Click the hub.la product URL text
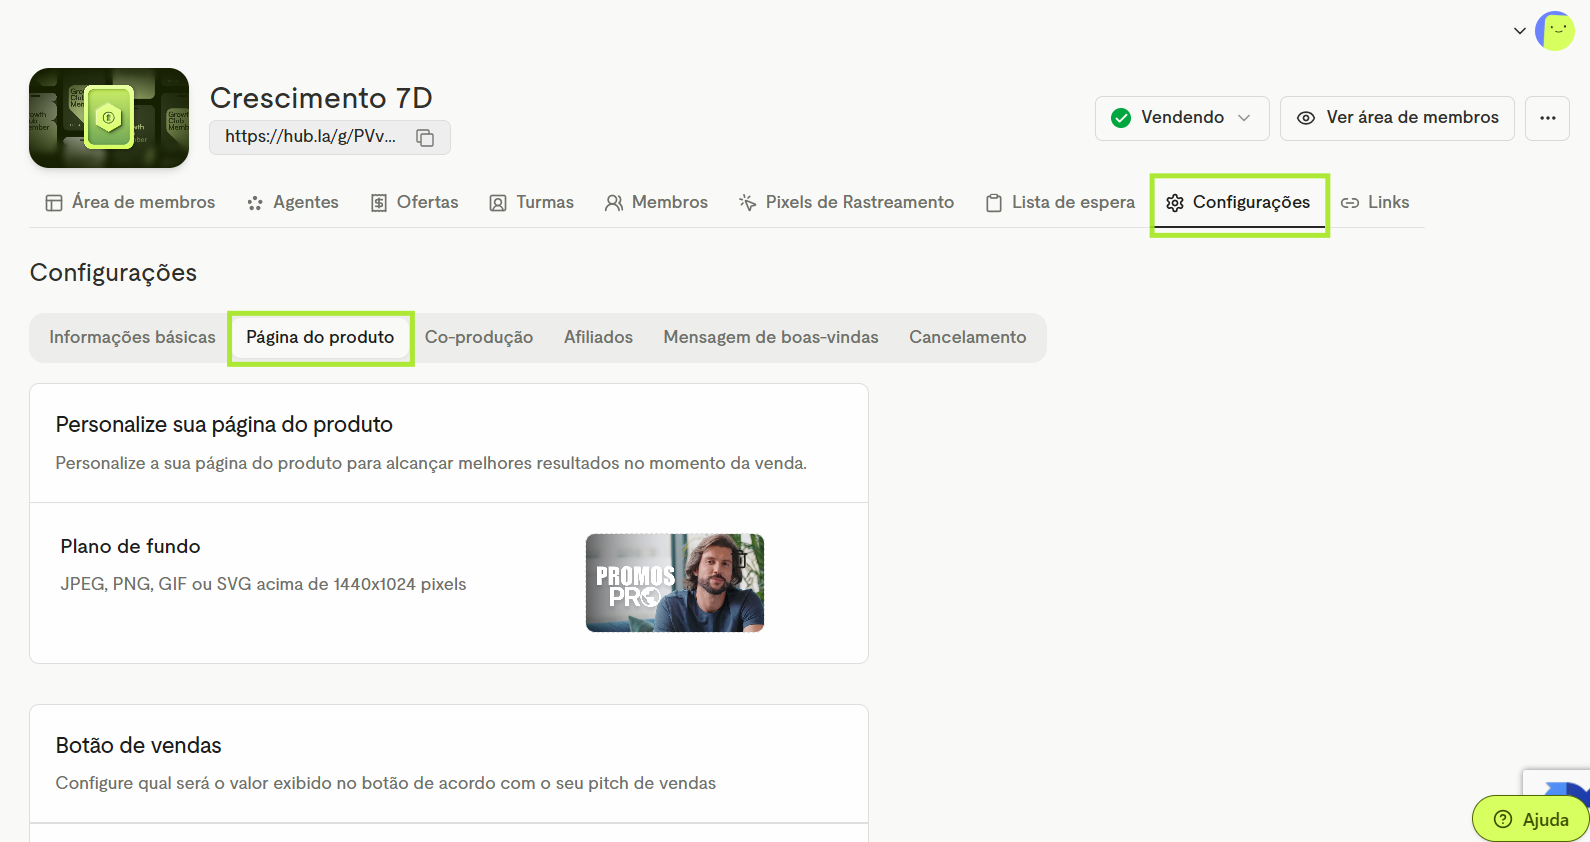The width and height of the screenshot is (1590, 842). pyautogui.click(x=310, y=137)
